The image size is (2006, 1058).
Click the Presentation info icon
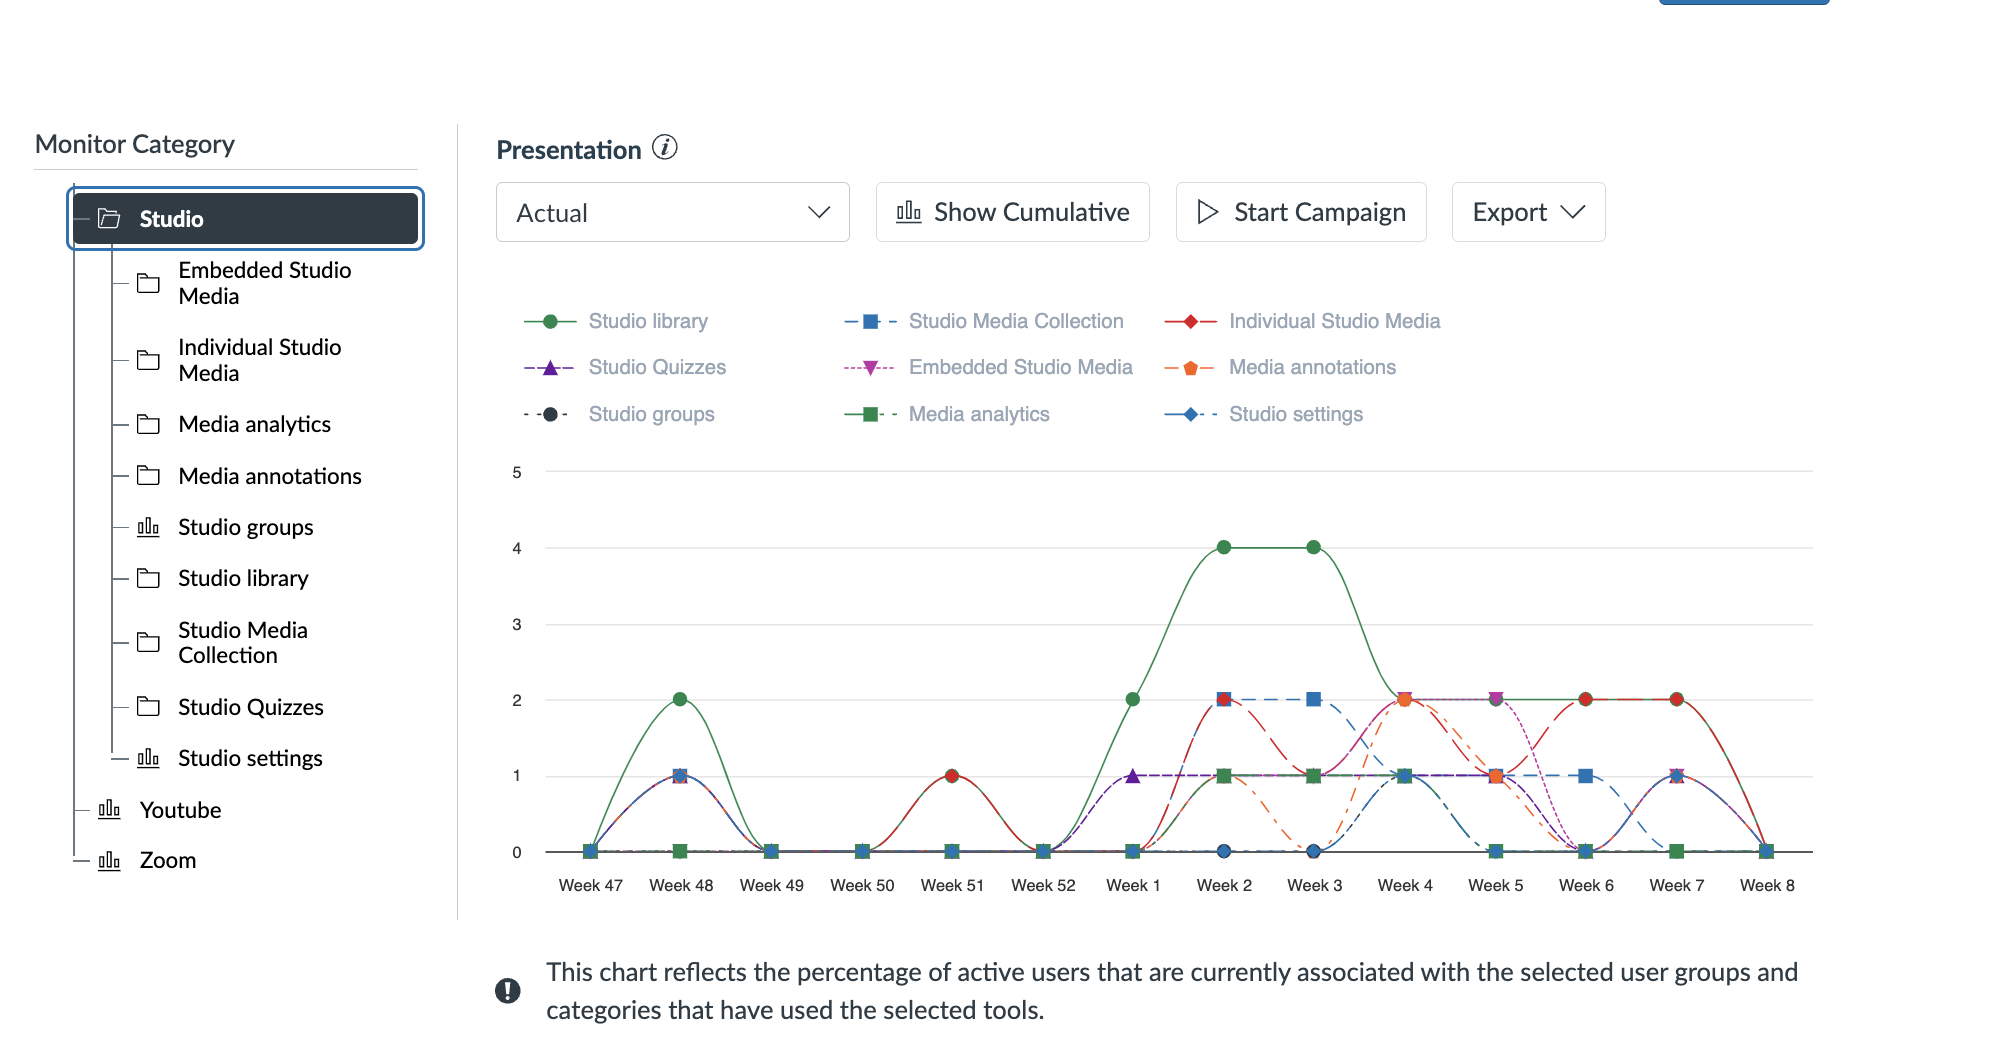click(x=665, y=148)
